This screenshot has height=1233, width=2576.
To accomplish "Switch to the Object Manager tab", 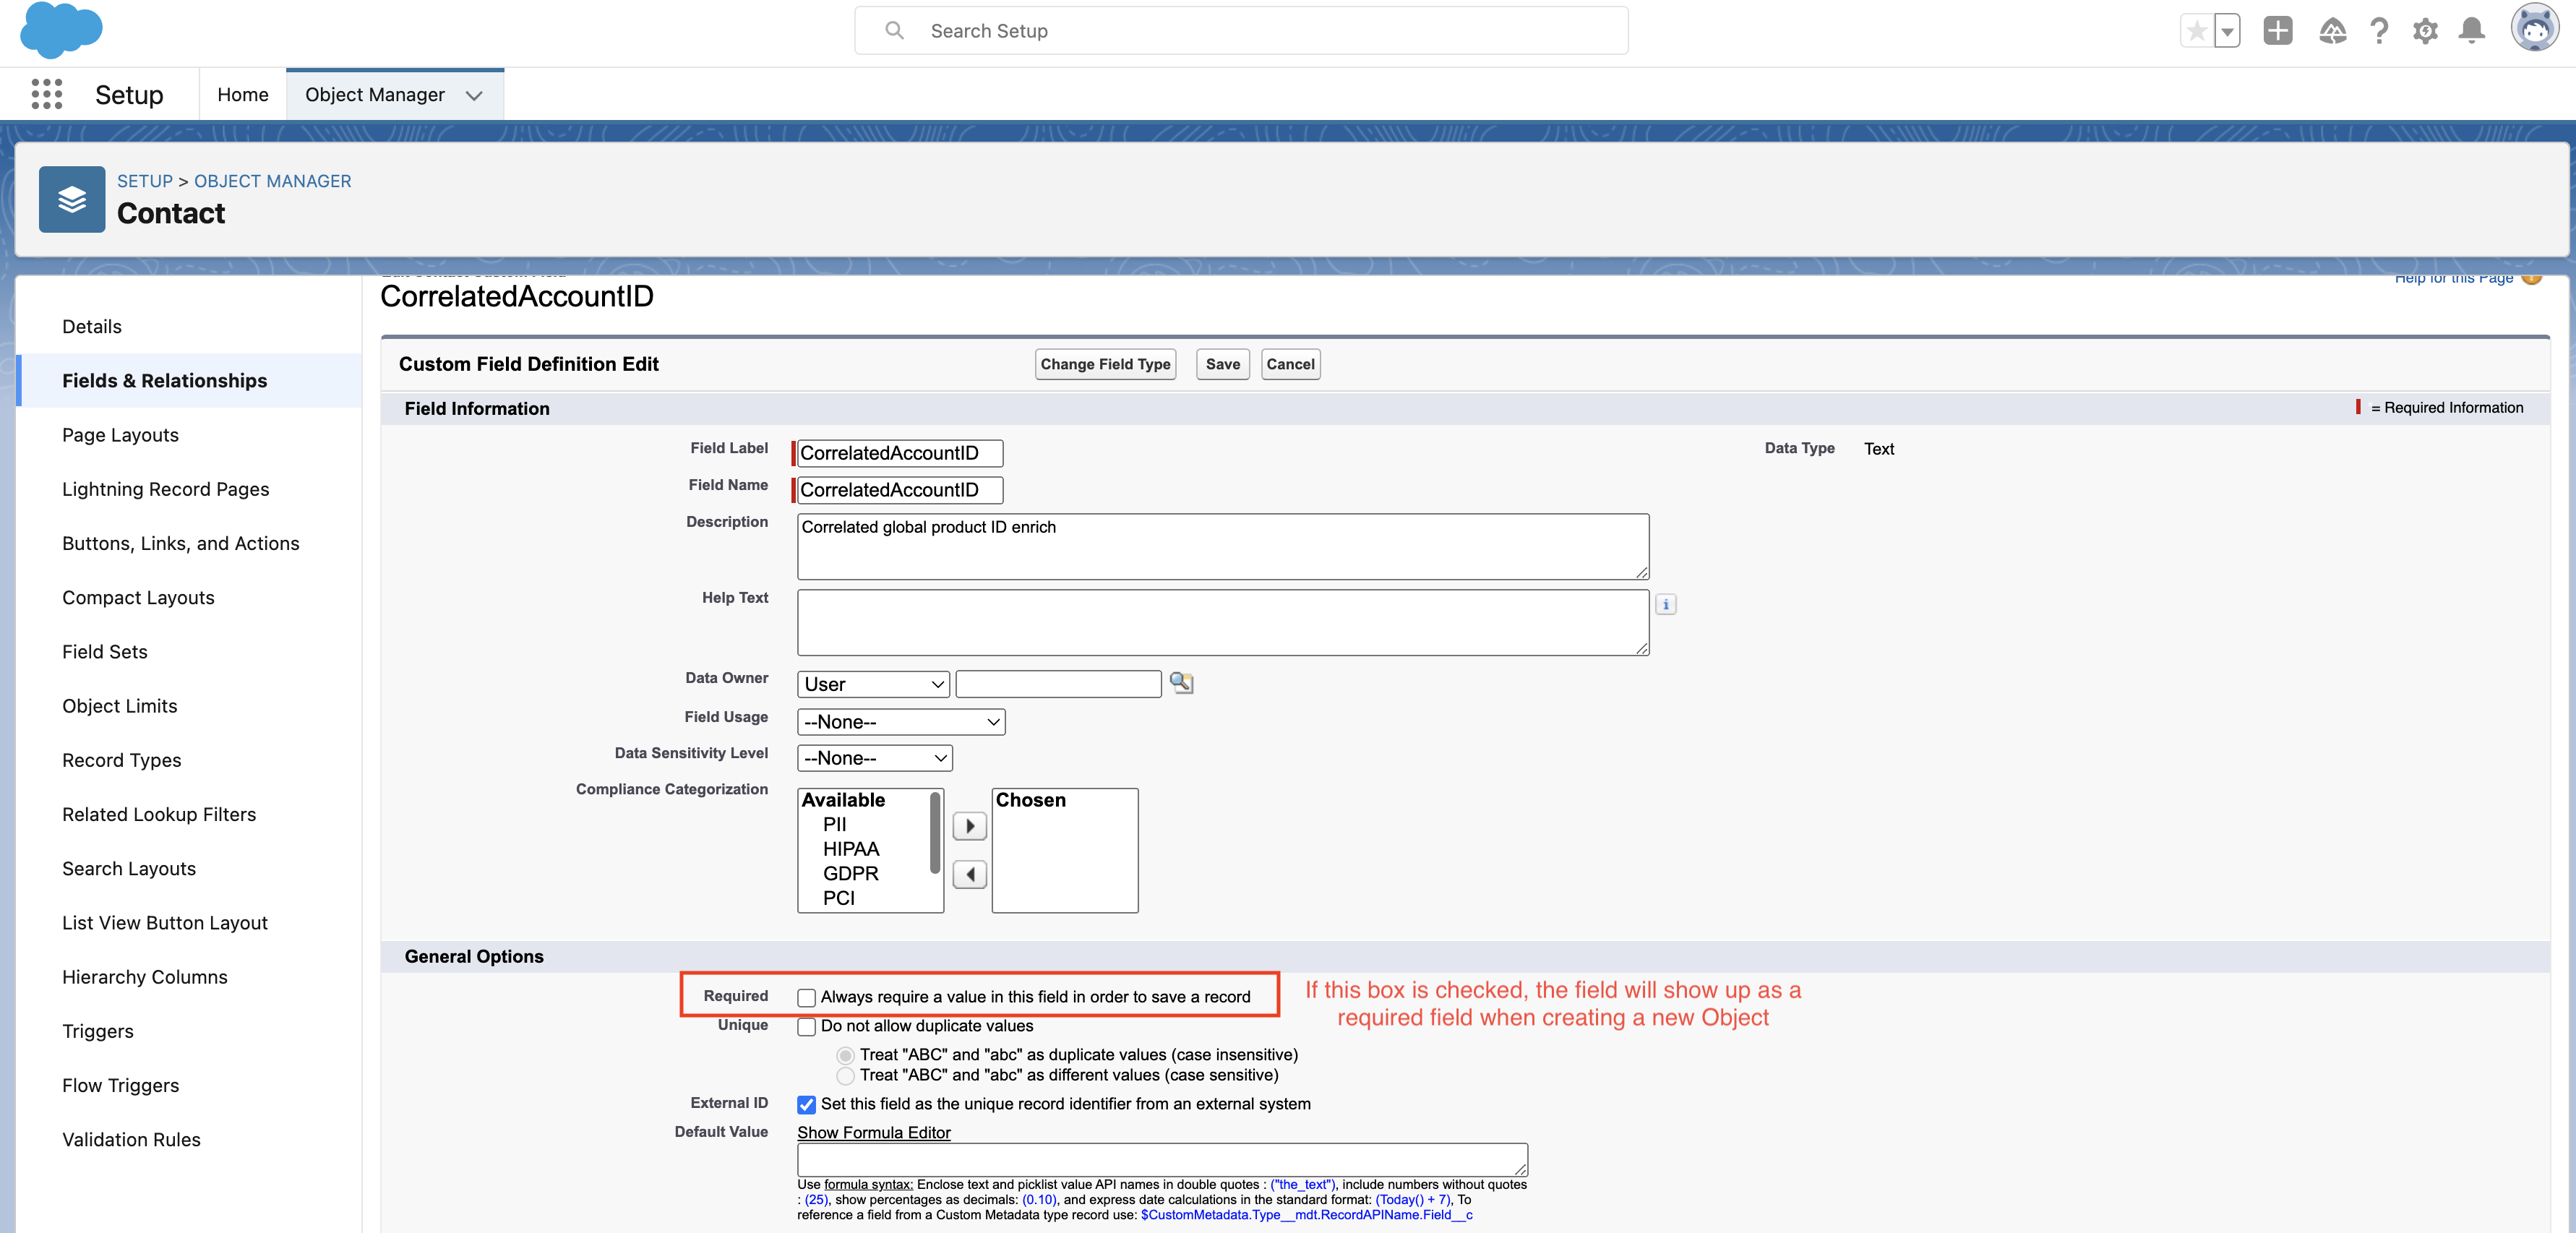I will [x=375, y=95].
